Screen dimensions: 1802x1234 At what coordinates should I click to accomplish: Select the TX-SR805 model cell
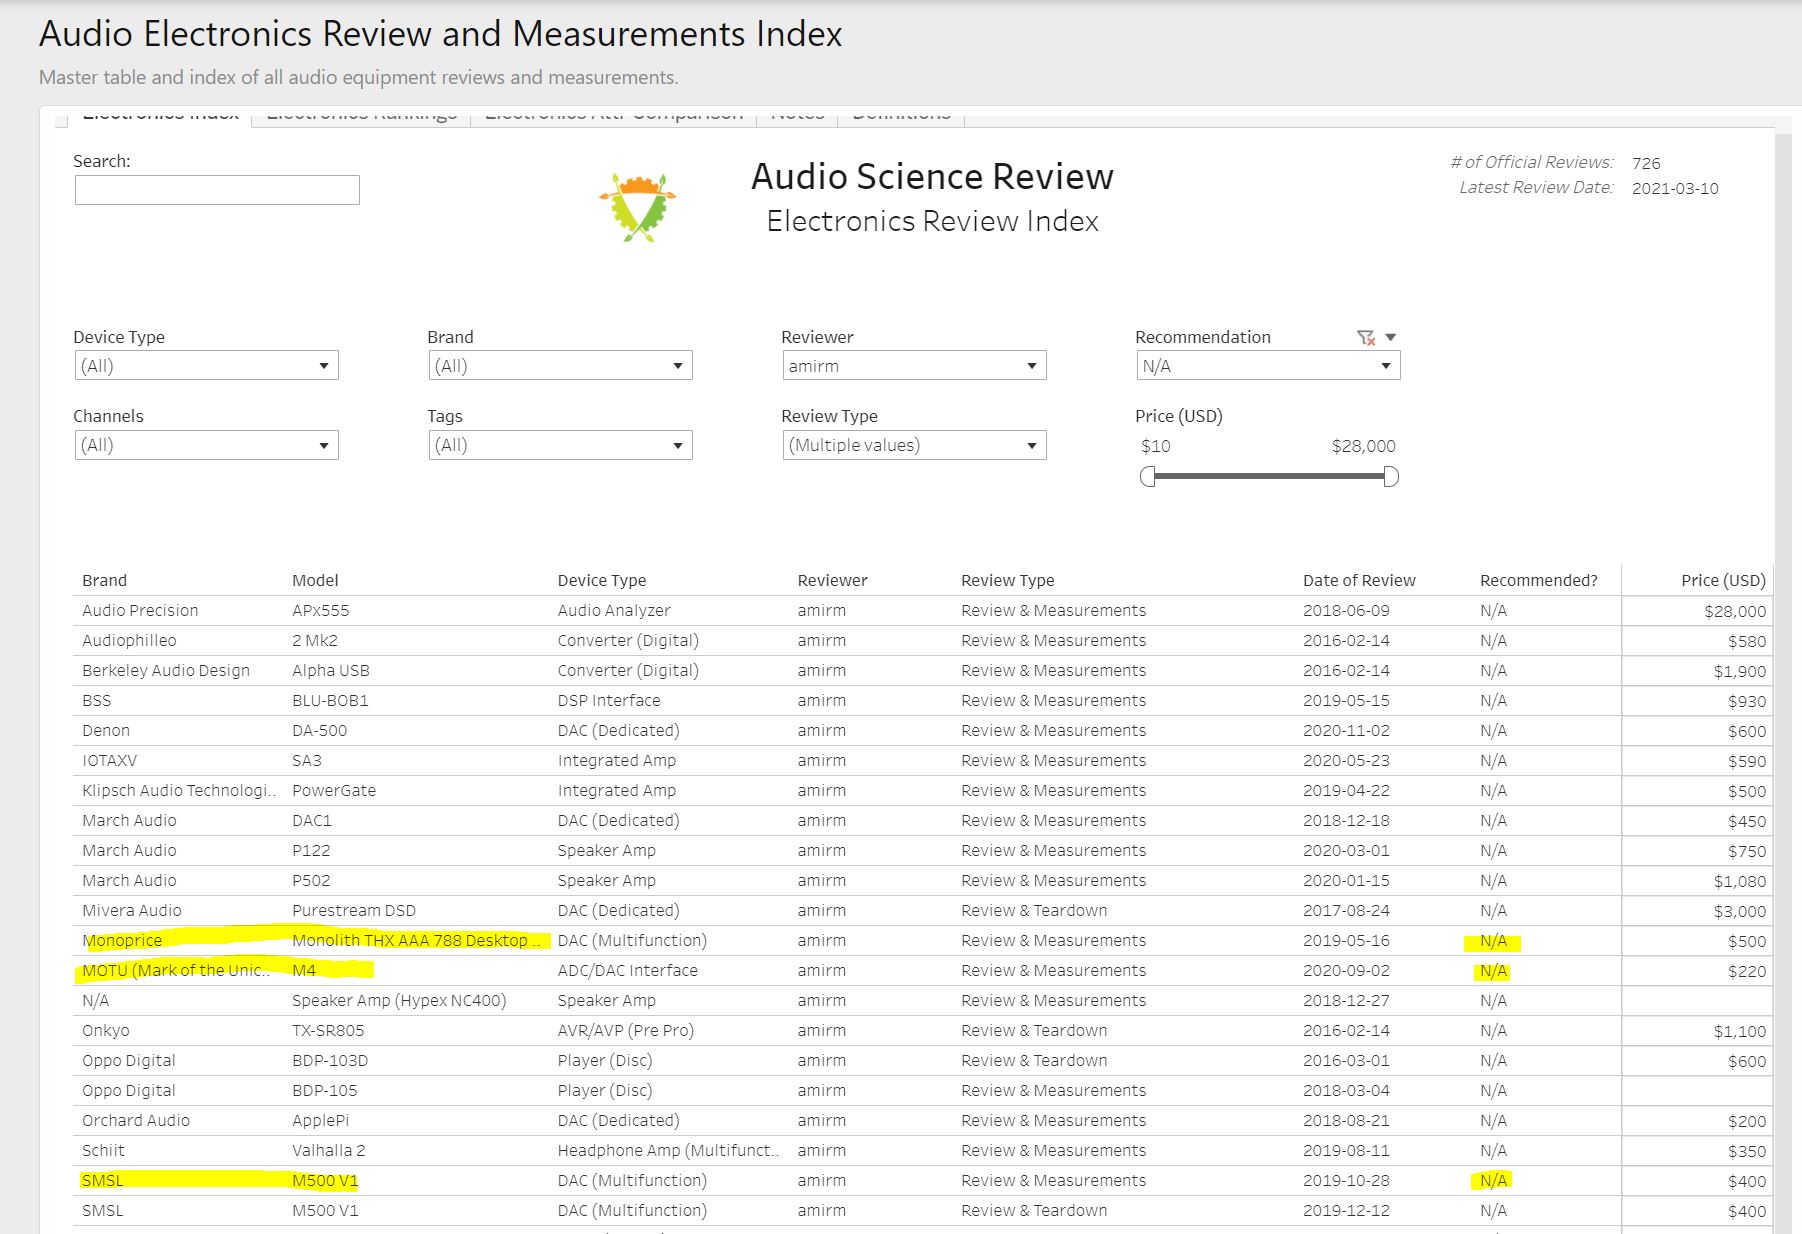click(328, 1030)
